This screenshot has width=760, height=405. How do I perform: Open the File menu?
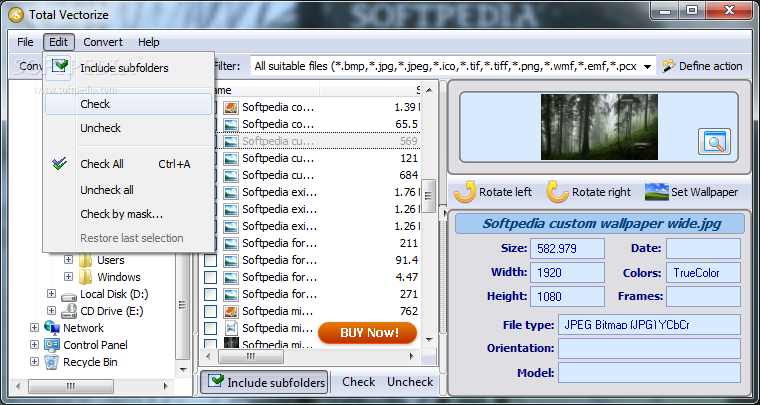pos(25,42)
